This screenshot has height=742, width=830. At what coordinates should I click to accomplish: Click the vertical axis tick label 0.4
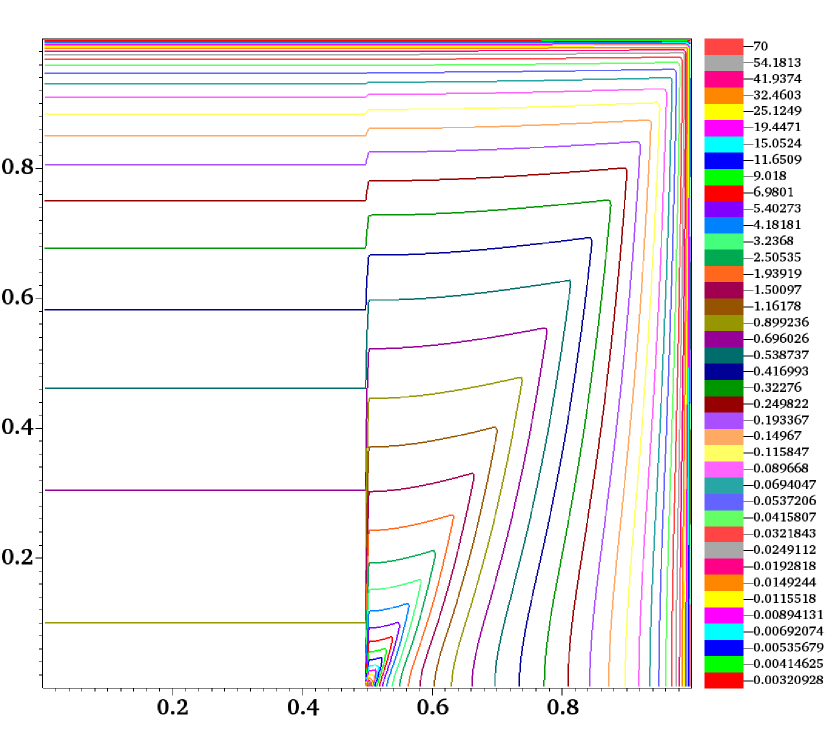click(x=17, y=427)
